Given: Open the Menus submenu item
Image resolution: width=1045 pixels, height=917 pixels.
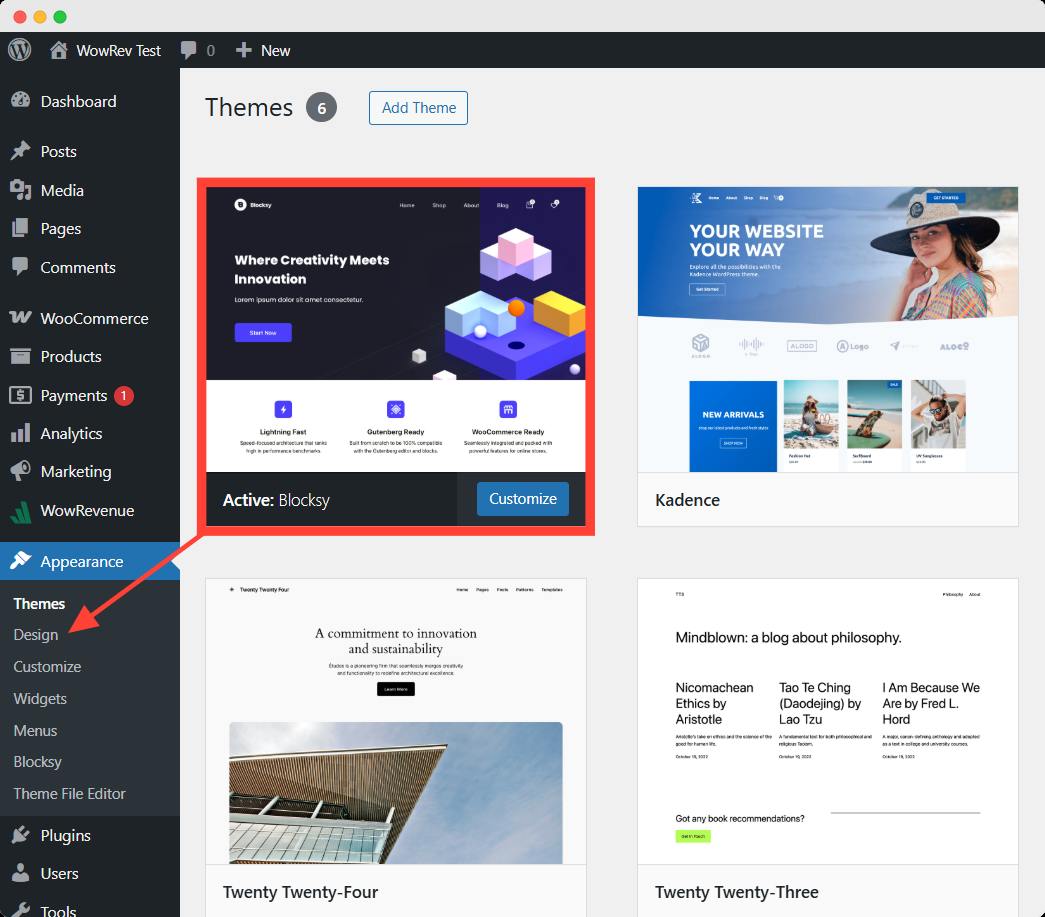Looking at the screenshot, I should [x=35, y=730].
